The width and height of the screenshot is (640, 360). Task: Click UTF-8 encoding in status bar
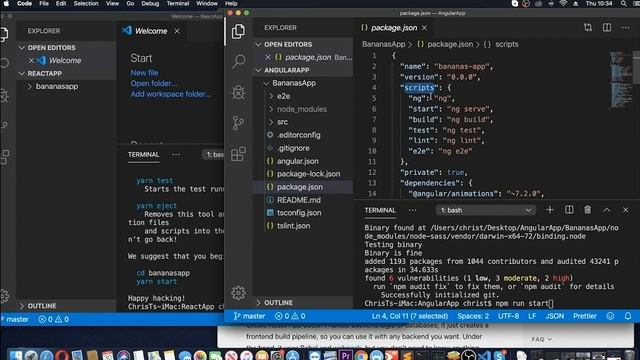[509, 316]
